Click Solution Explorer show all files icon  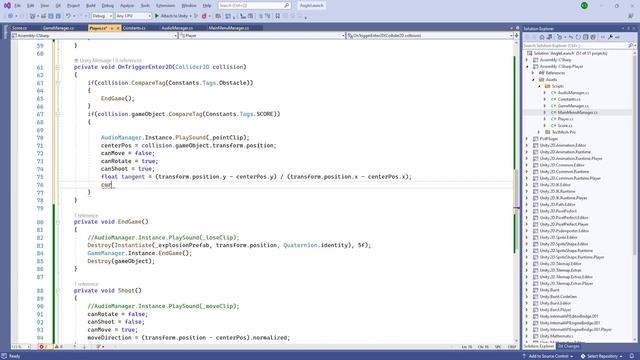pos(593,37)
